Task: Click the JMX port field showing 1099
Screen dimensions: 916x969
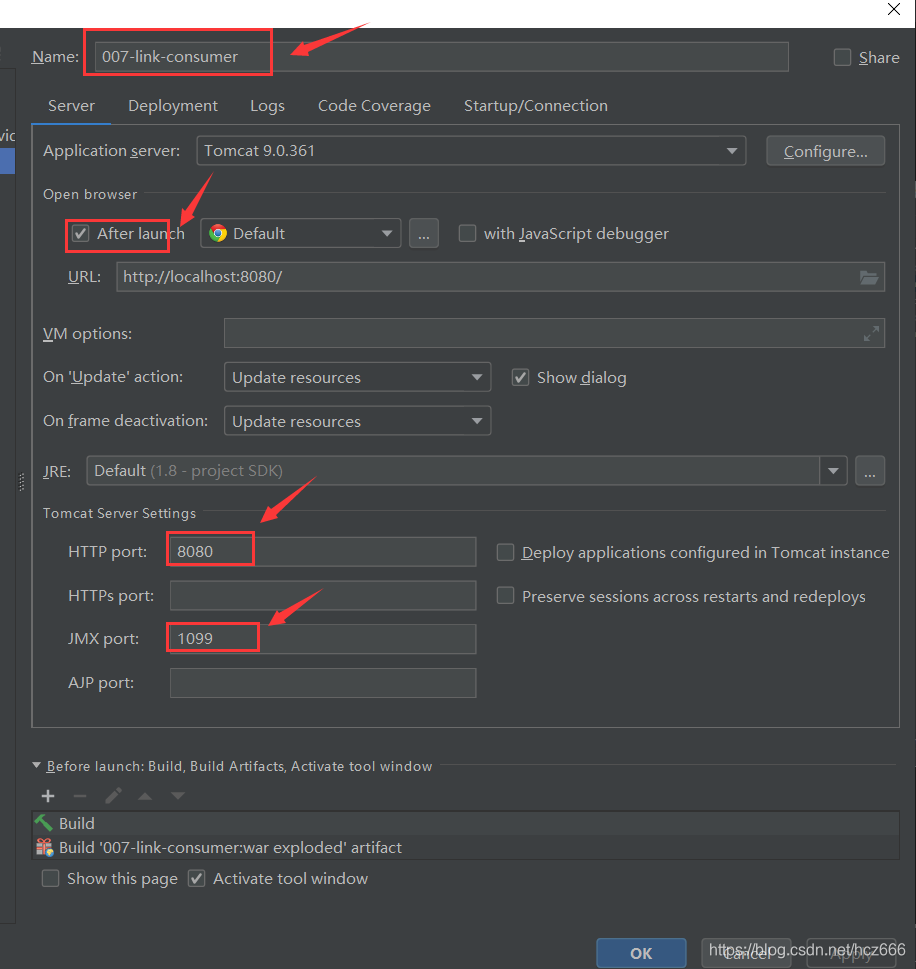Action: tap(323, 638)
